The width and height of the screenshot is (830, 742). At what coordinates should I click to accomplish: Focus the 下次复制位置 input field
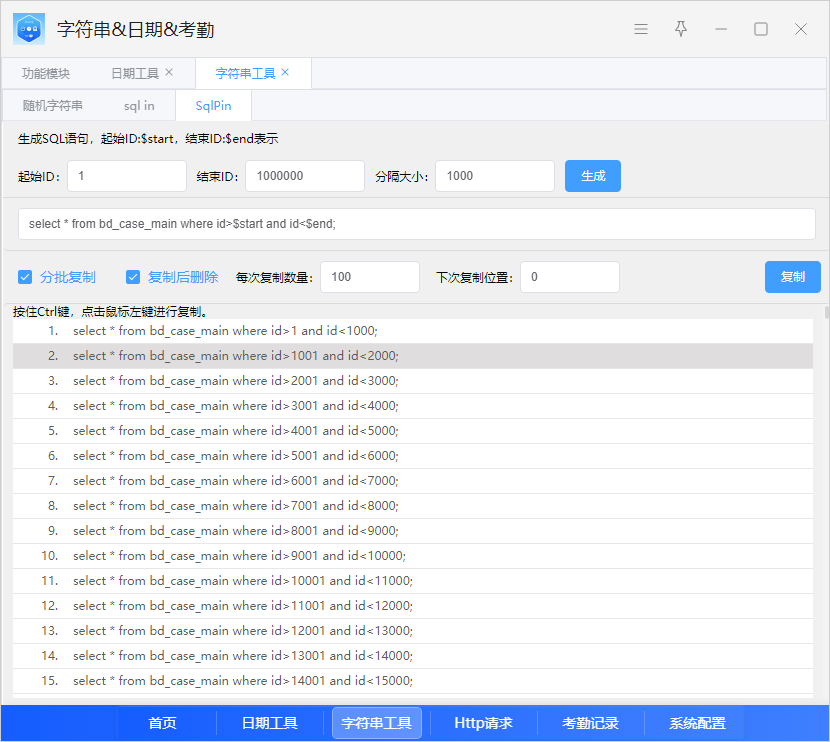click(570, 277)
